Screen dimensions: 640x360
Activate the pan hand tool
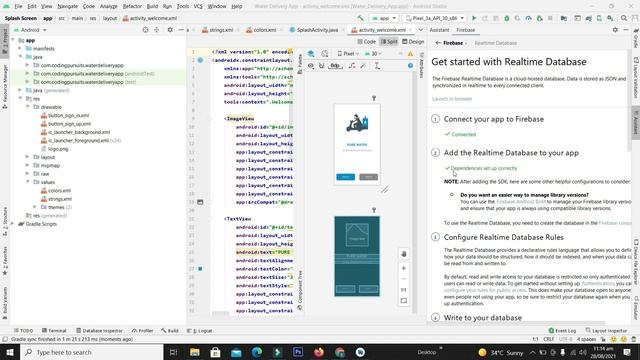tap(404, 253)
